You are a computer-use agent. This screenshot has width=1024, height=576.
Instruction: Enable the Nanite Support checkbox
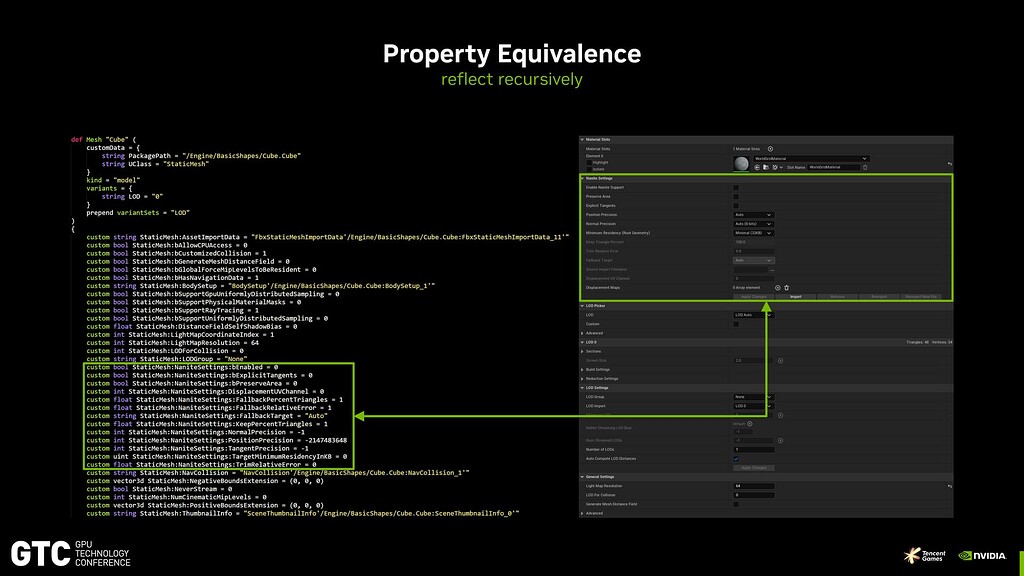click(x=736, y=187)
